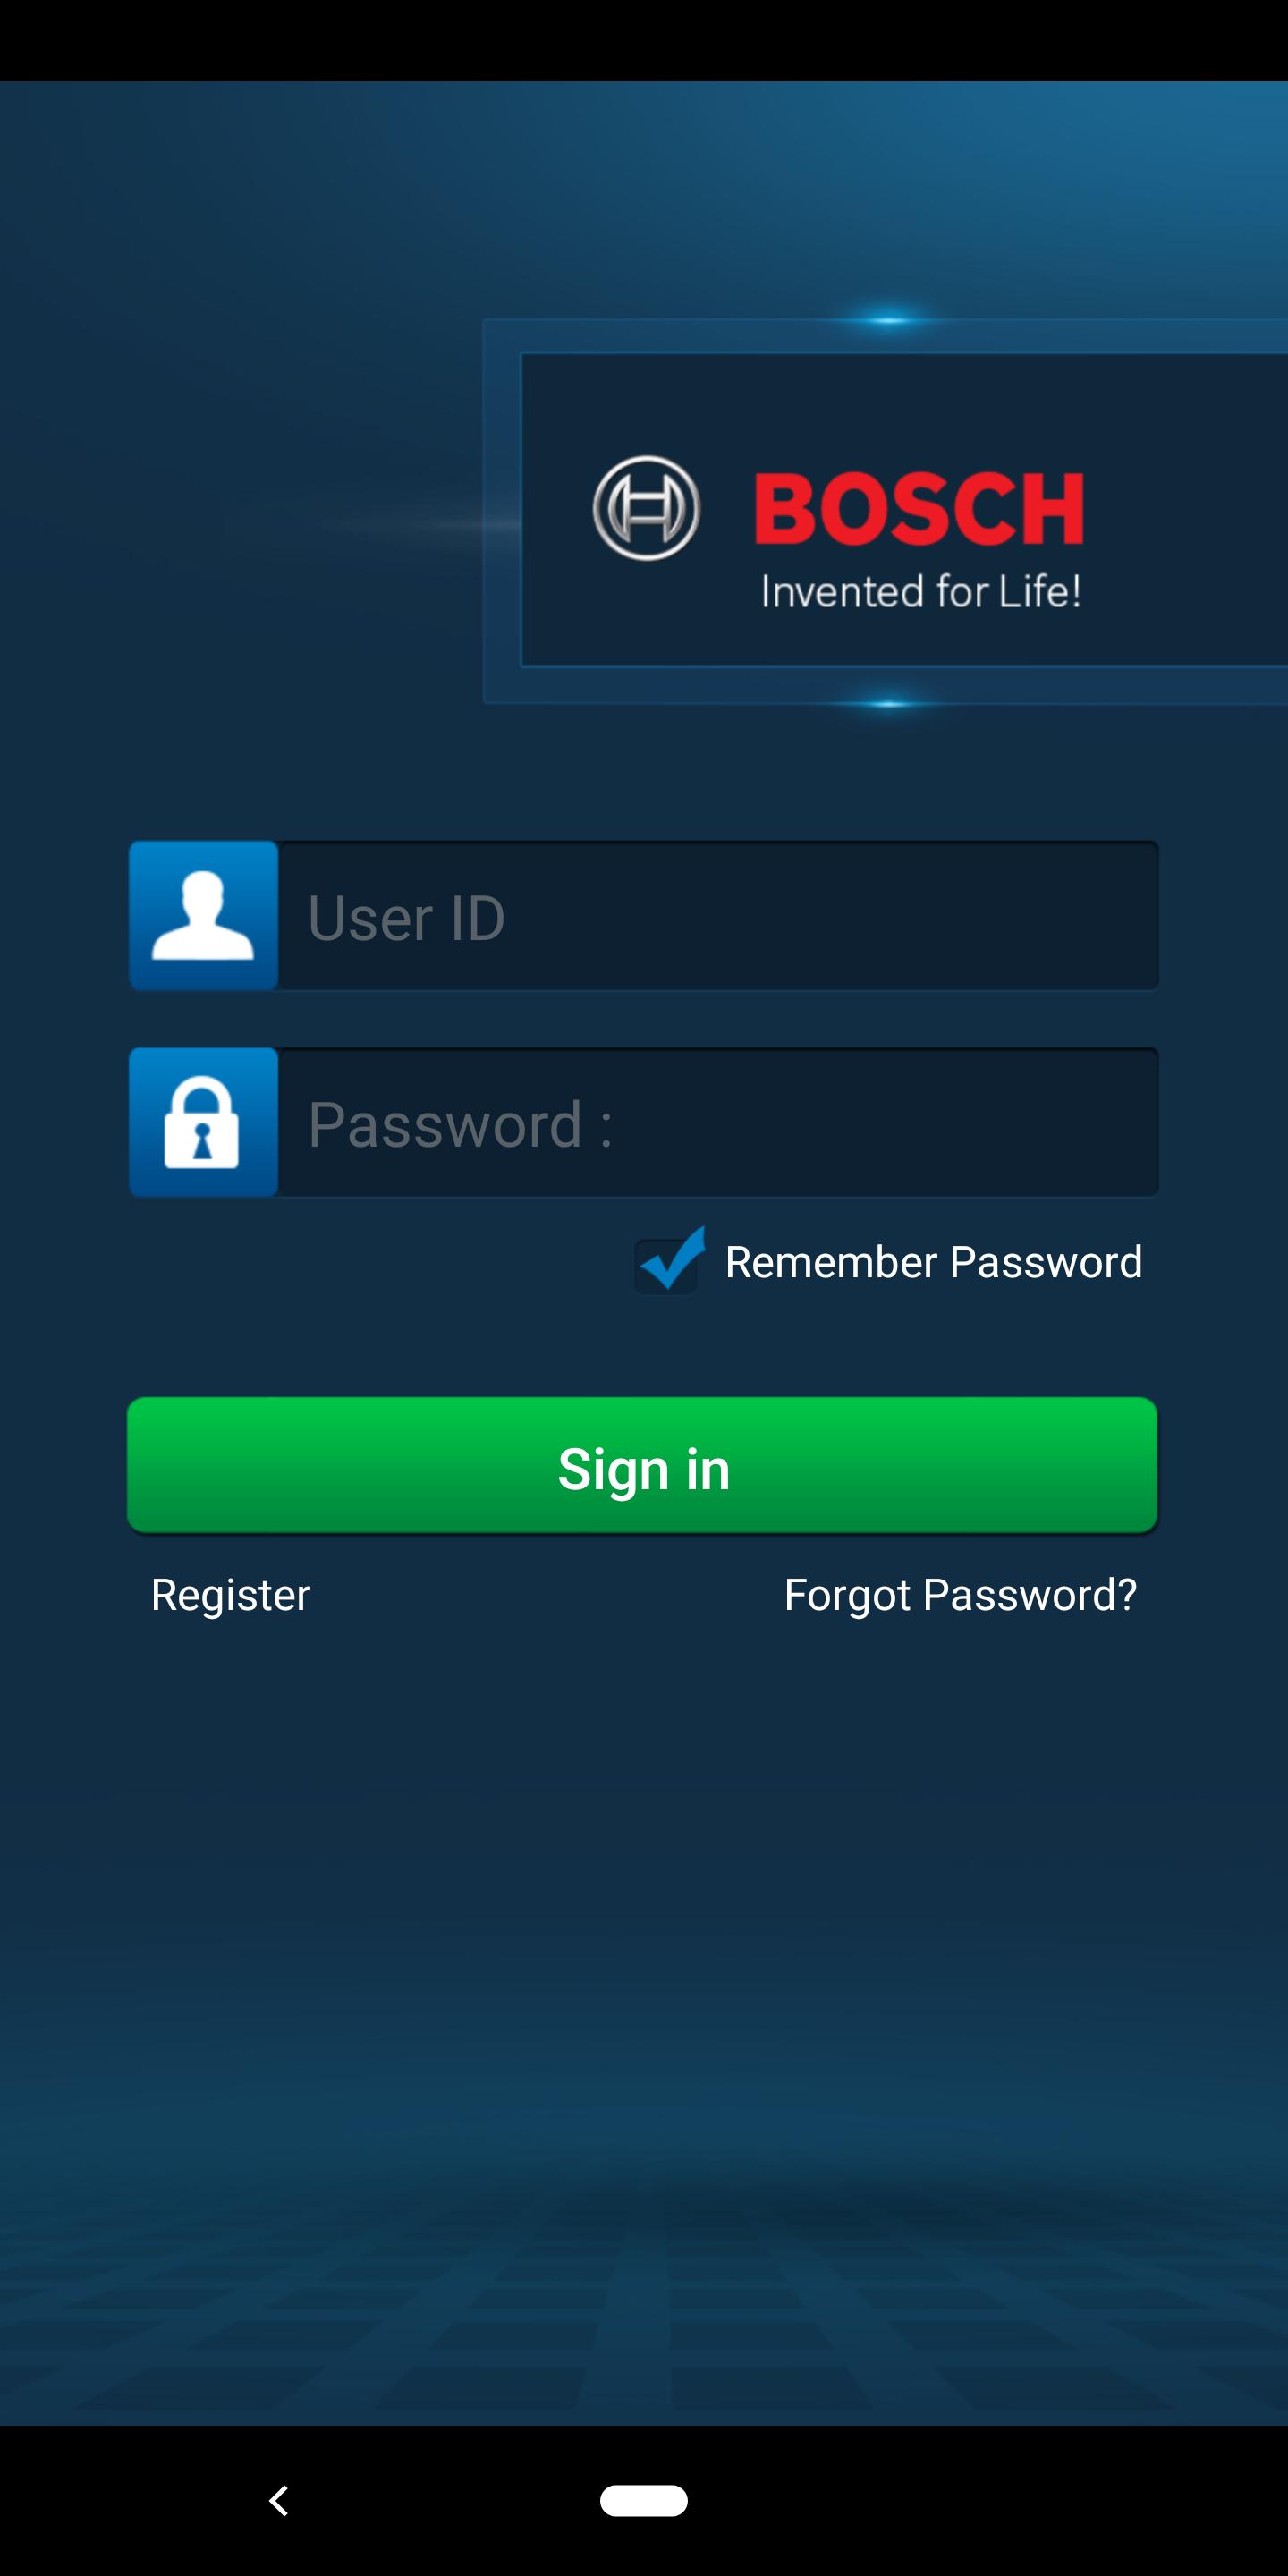
Task: Tap the user silhouette icon
Action: click(203, 915)
